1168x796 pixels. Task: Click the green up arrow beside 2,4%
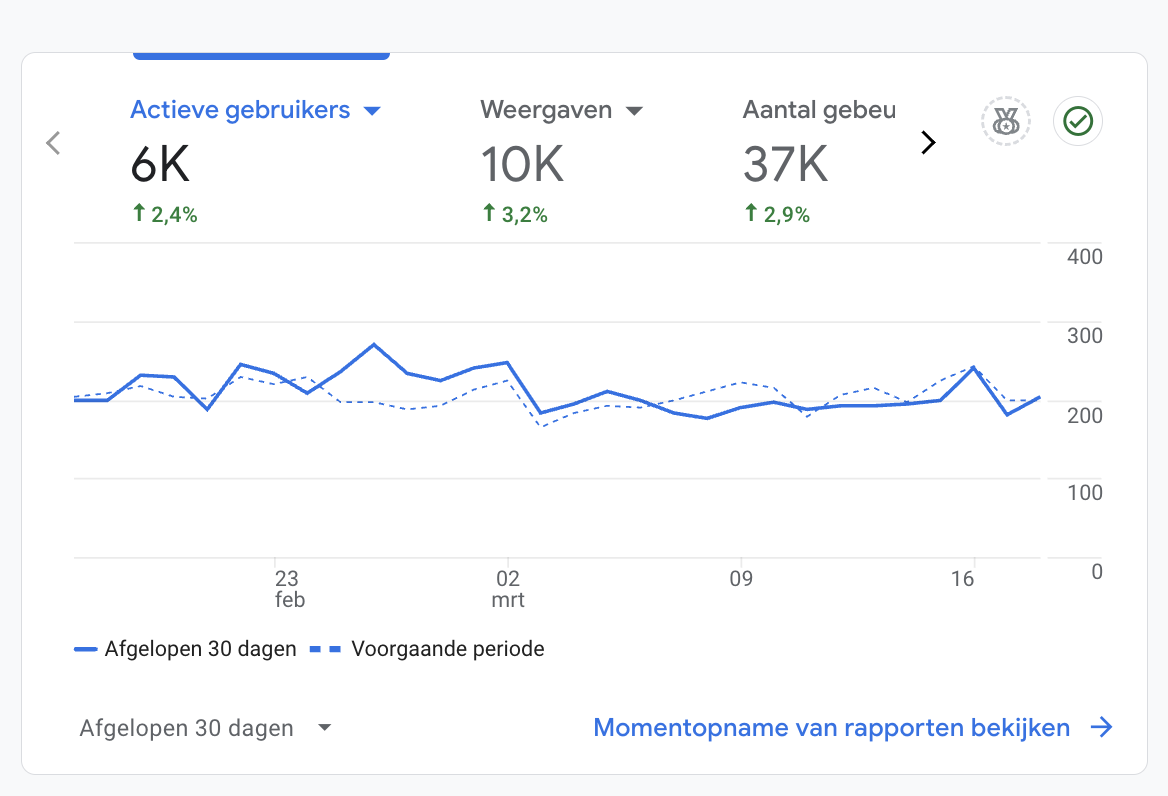point(139,213)
